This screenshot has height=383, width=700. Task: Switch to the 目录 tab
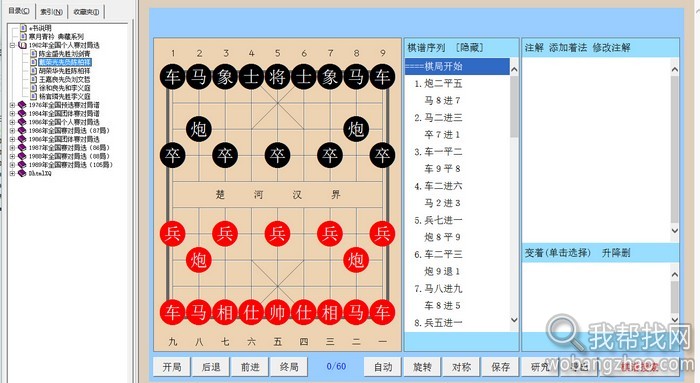click(19, 11)
